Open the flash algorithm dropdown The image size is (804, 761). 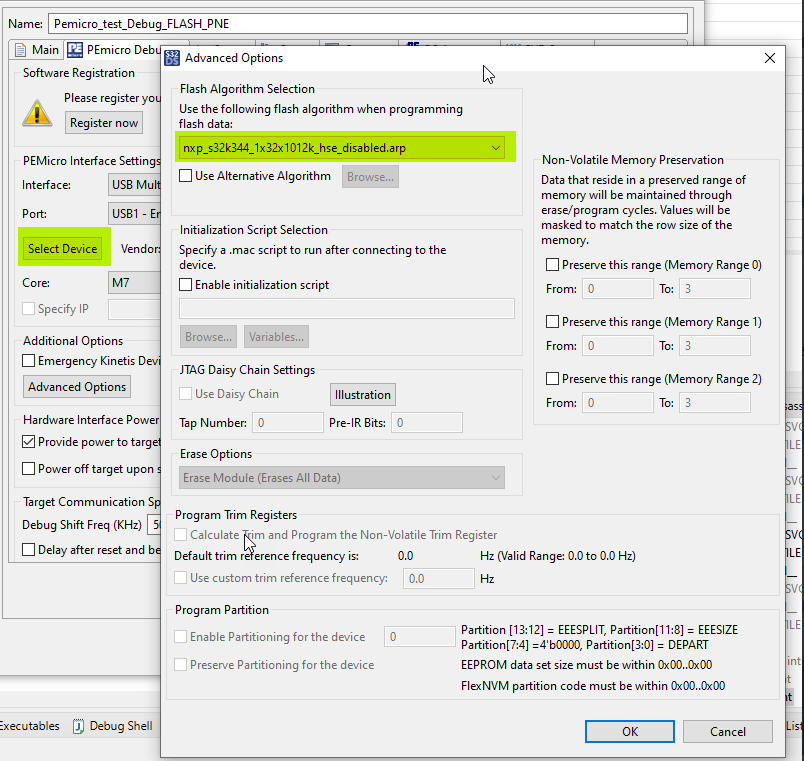495,146
